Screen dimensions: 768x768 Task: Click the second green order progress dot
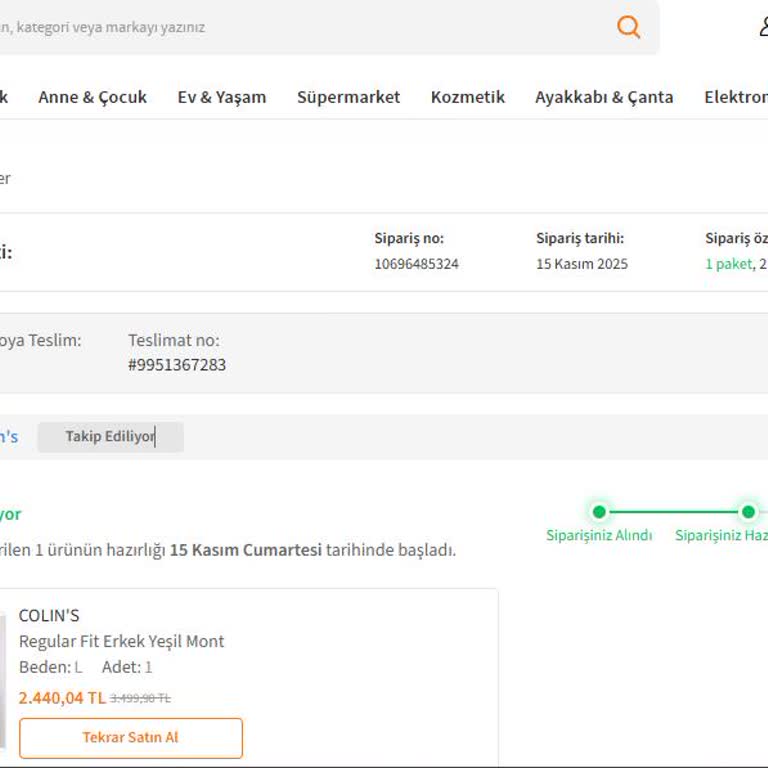(x=747, y=512)
